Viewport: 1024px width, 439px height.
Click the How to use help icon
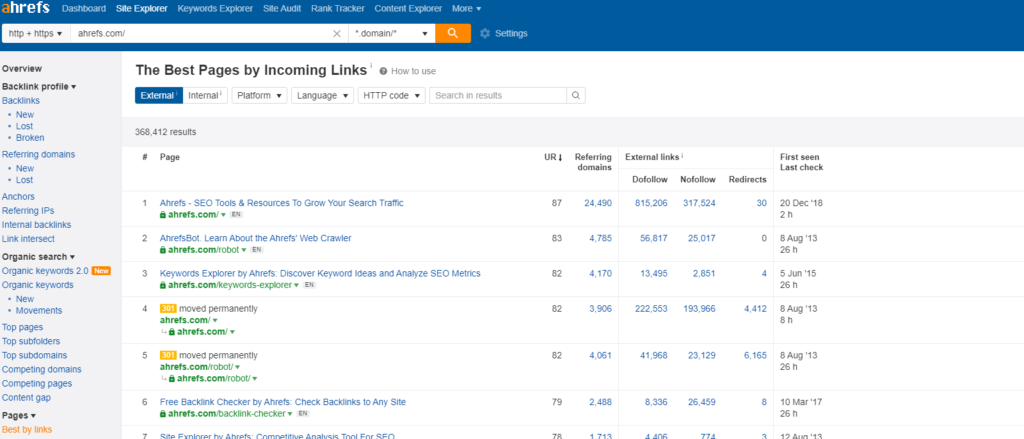(x=383, y=71)
